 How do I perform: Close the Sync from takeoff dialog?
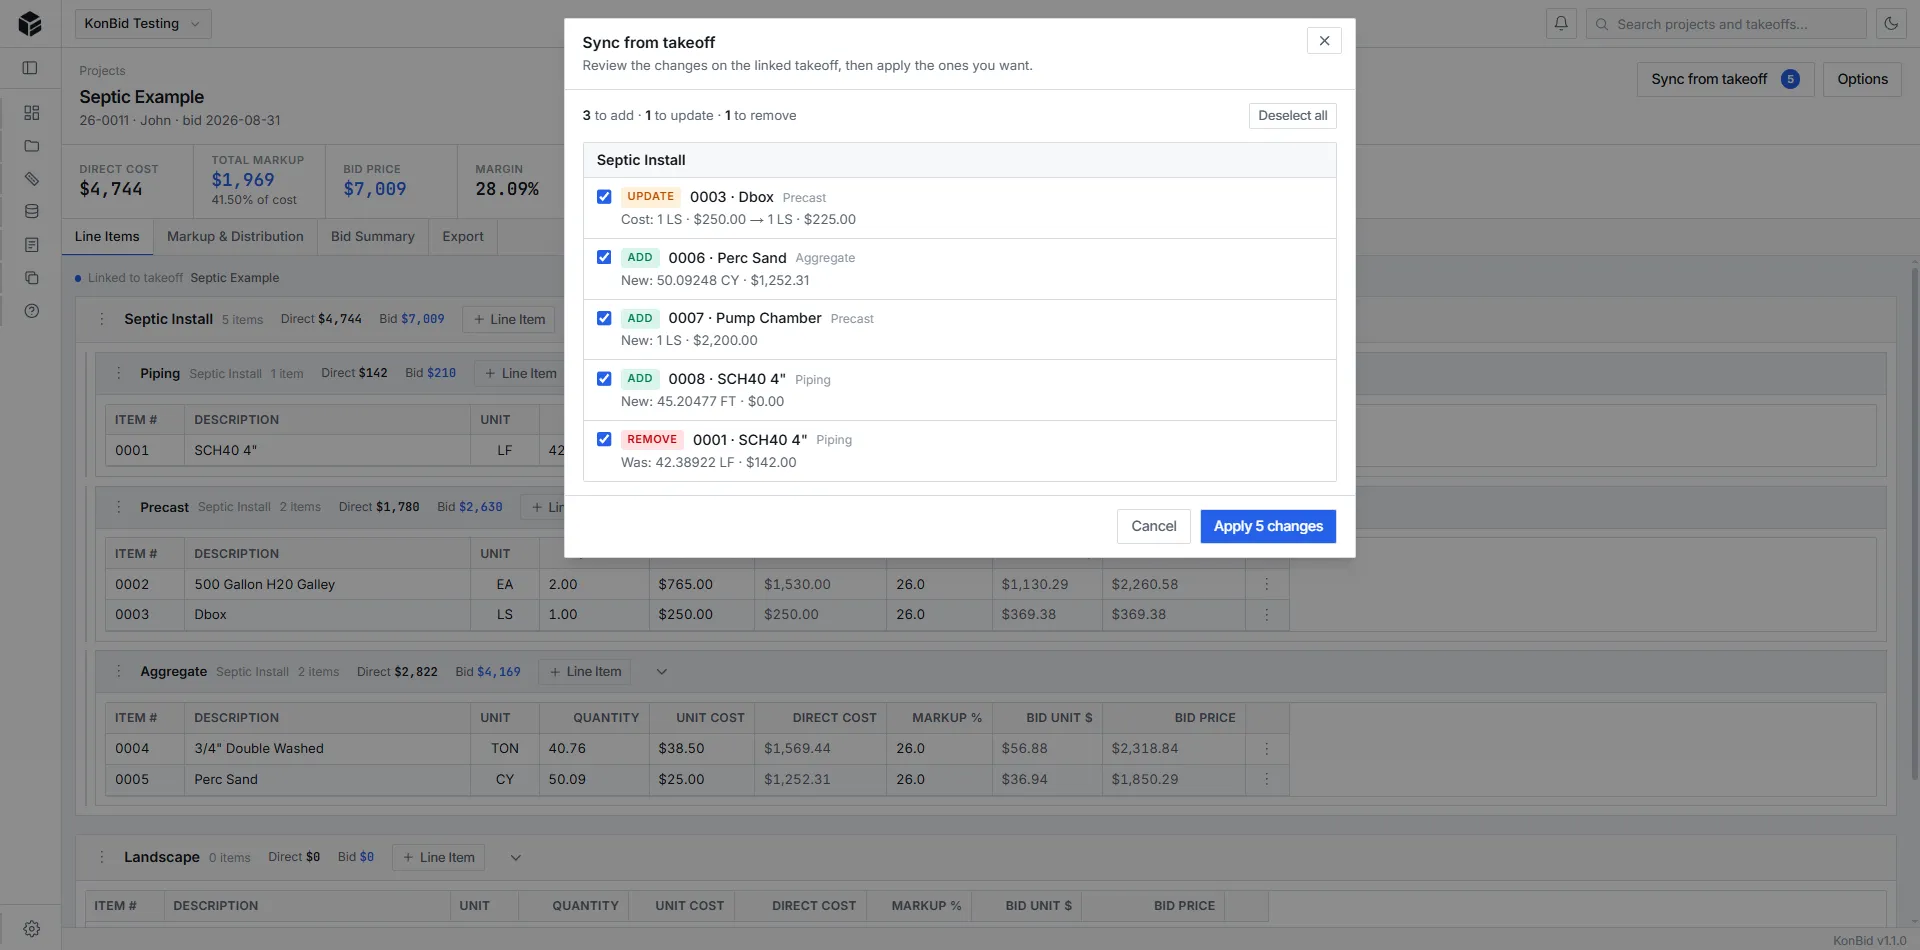[x=1324, y=41]
